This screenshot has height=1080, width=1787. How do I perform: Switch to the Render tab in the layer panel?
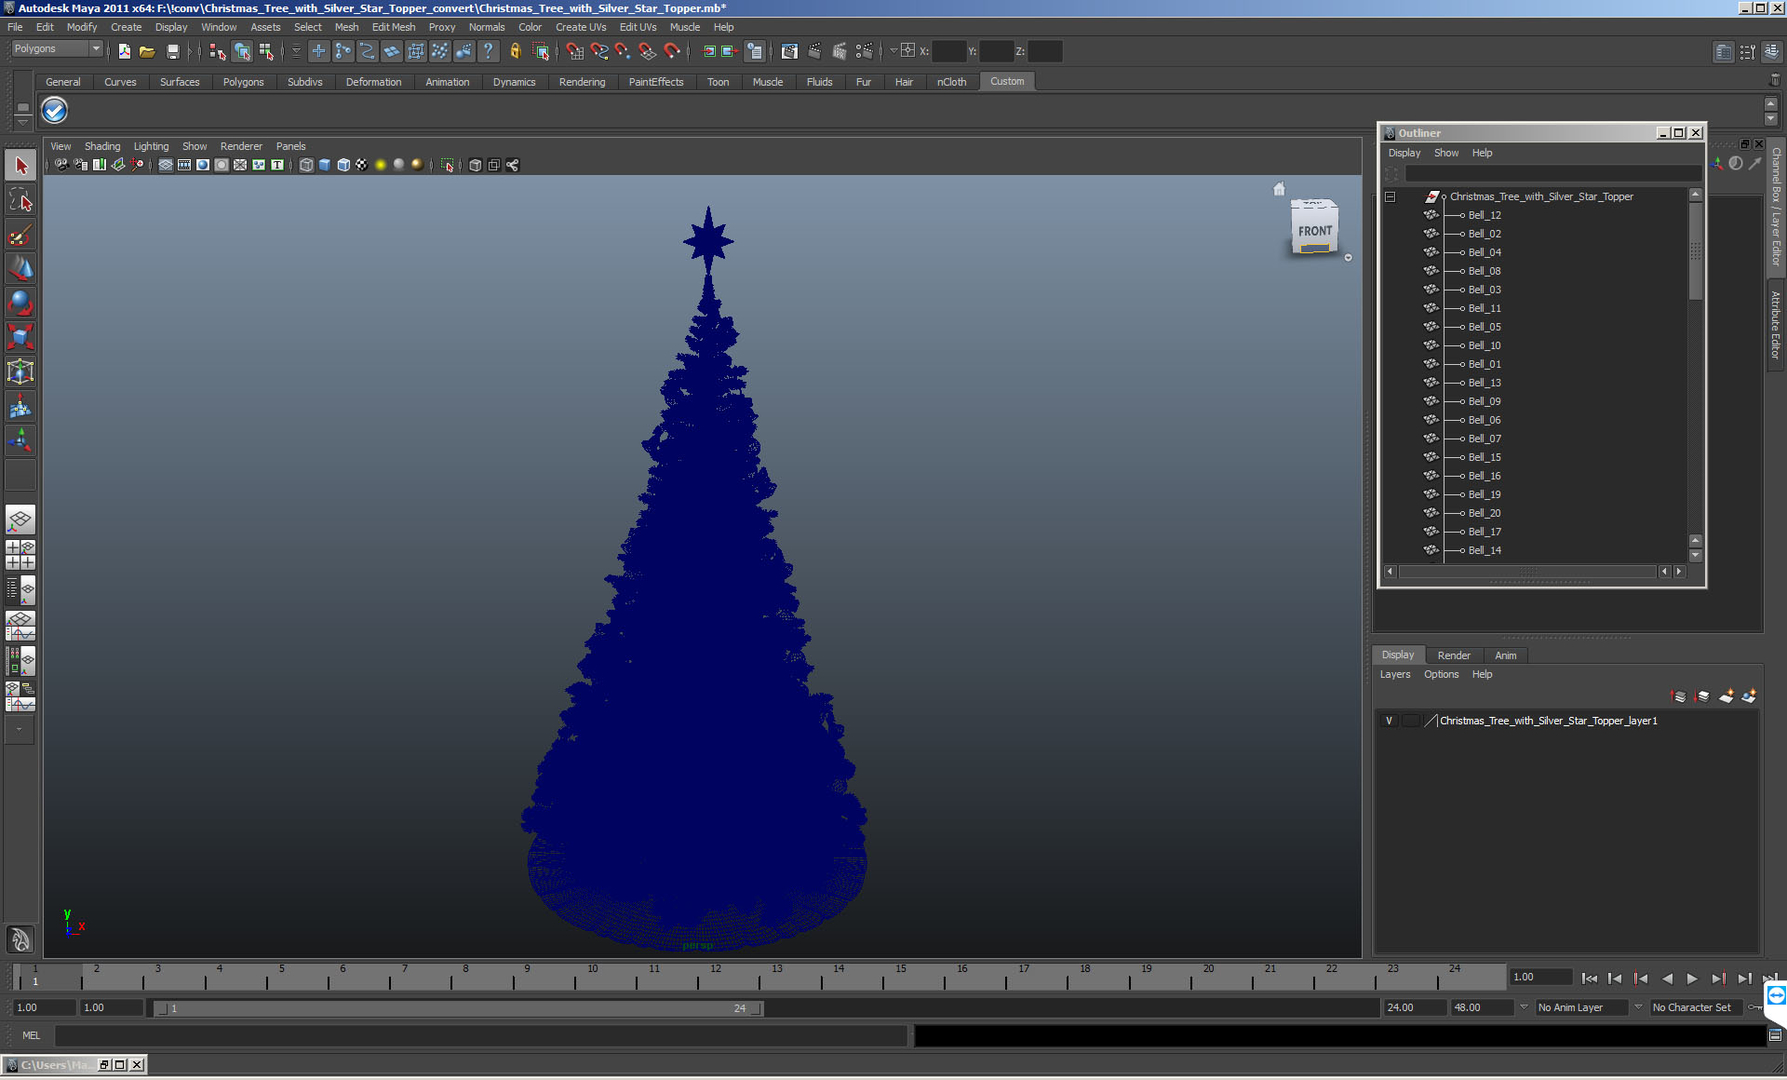pos(1455,655)
